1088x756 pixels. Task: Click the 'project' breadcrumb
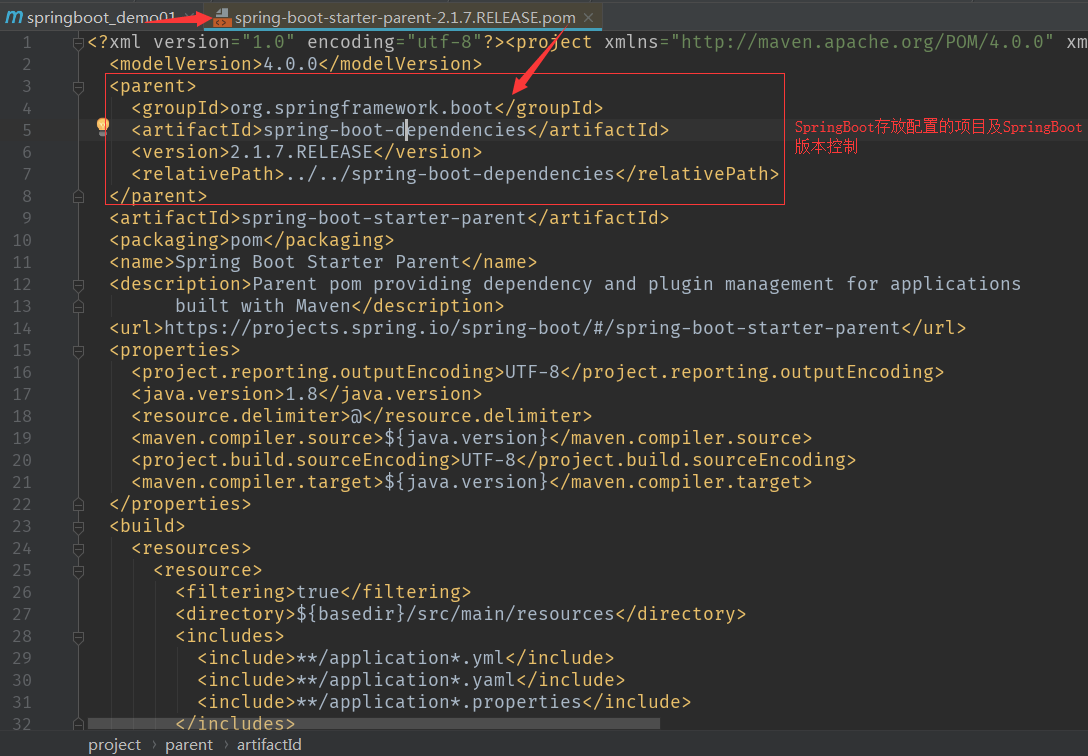[114, 745]
